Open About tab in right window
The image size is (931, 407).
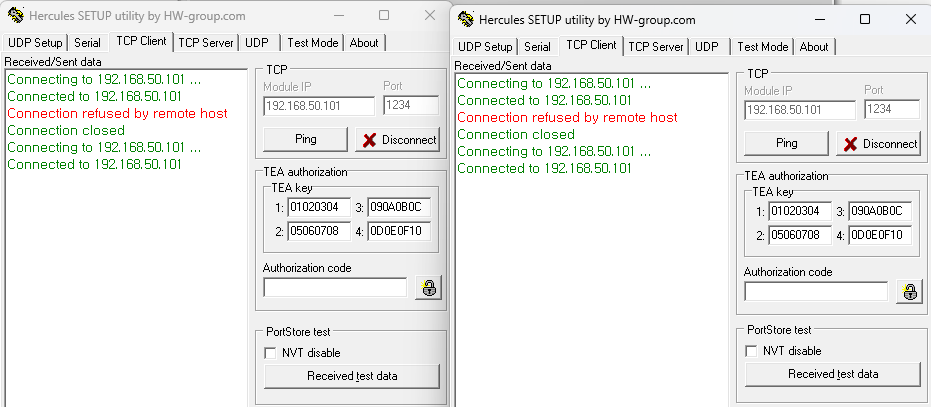point(814,47)
